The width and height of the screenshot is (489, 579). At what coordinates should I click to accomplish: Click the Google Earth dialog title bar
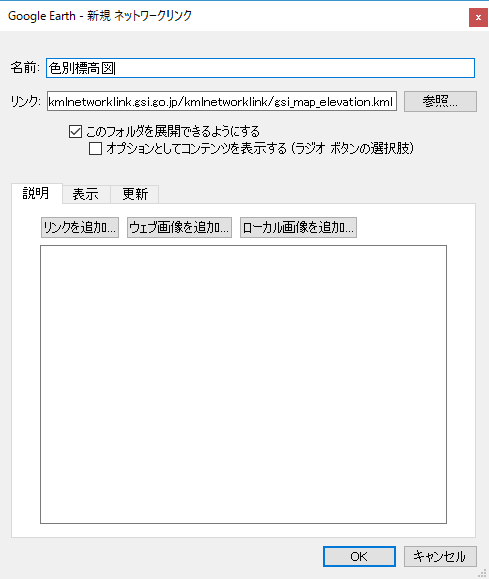point(235,16)
